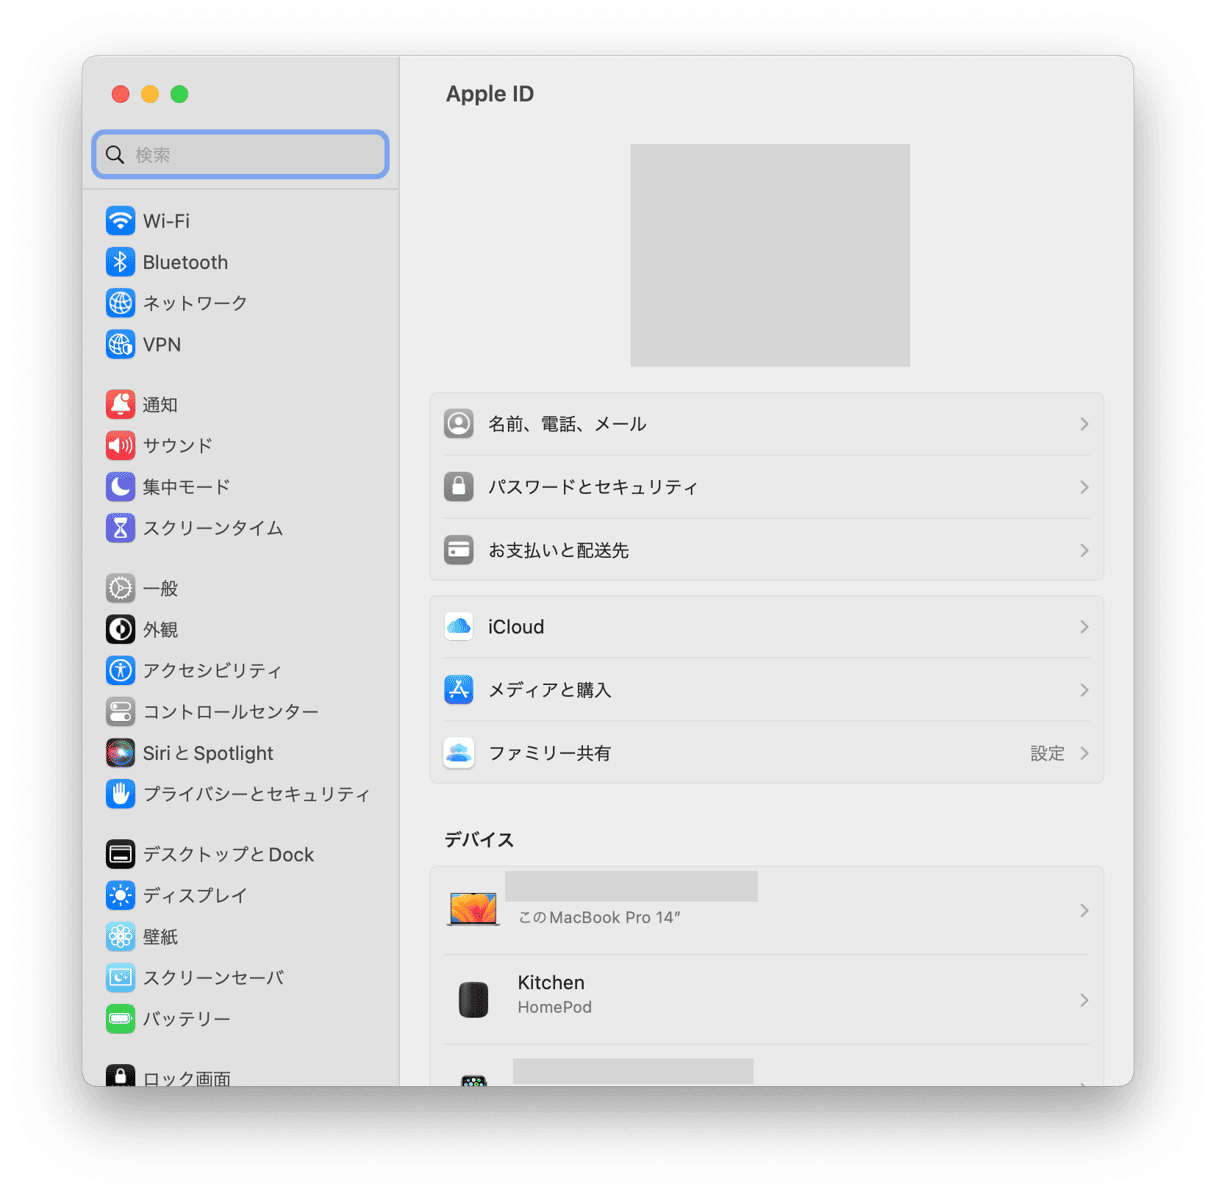Click the プライバシーとセキュリティ label text
This screenshot has height=1195, width=1216.
(257, 793)
